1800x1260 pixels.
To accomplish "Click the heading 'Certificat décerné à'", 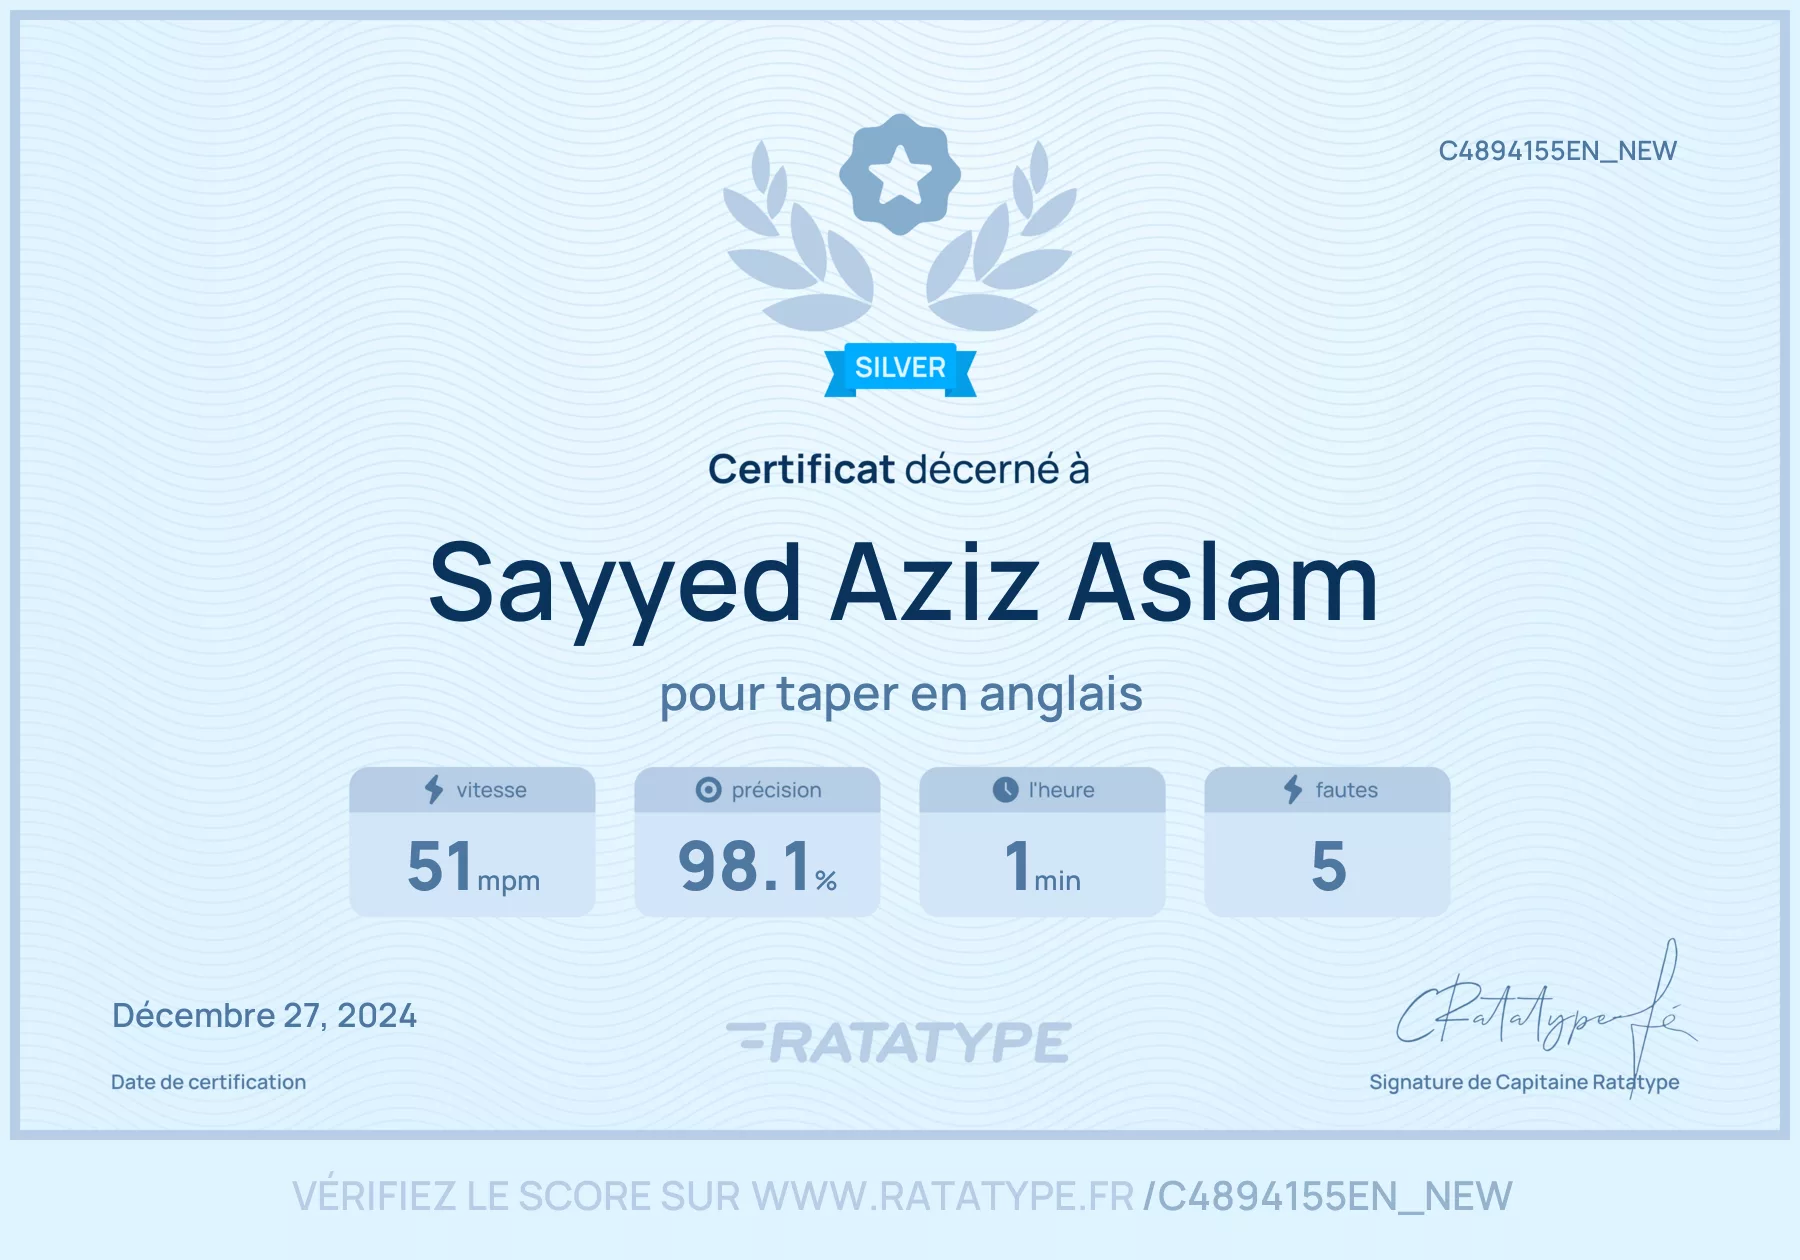I will coord(899,469).
